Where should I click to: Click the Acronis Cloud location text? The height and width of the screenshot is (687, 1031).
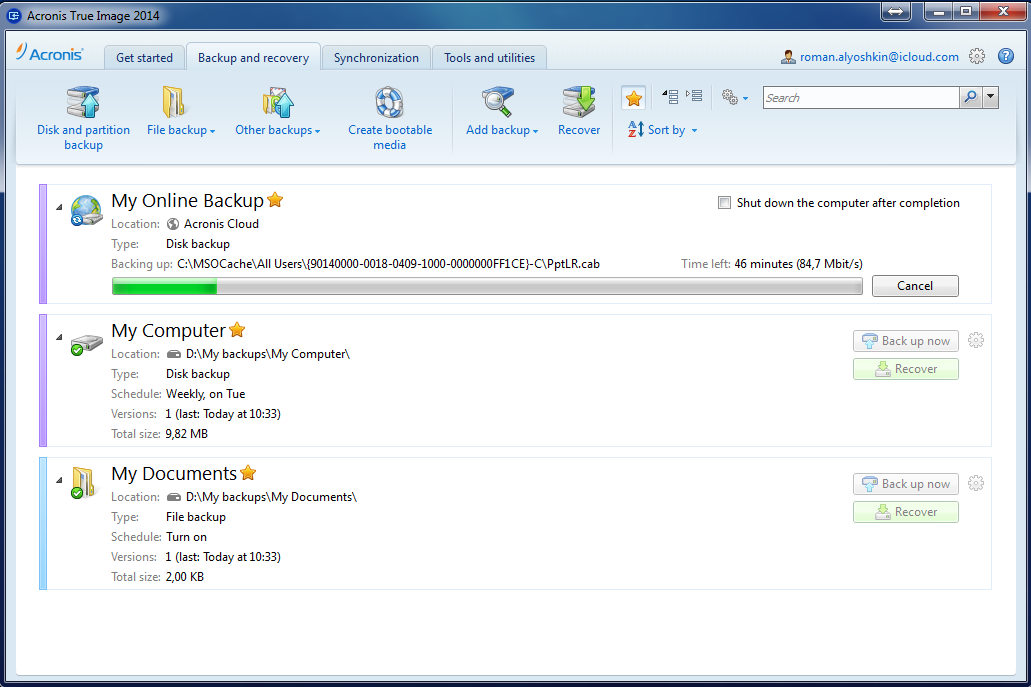221,224
